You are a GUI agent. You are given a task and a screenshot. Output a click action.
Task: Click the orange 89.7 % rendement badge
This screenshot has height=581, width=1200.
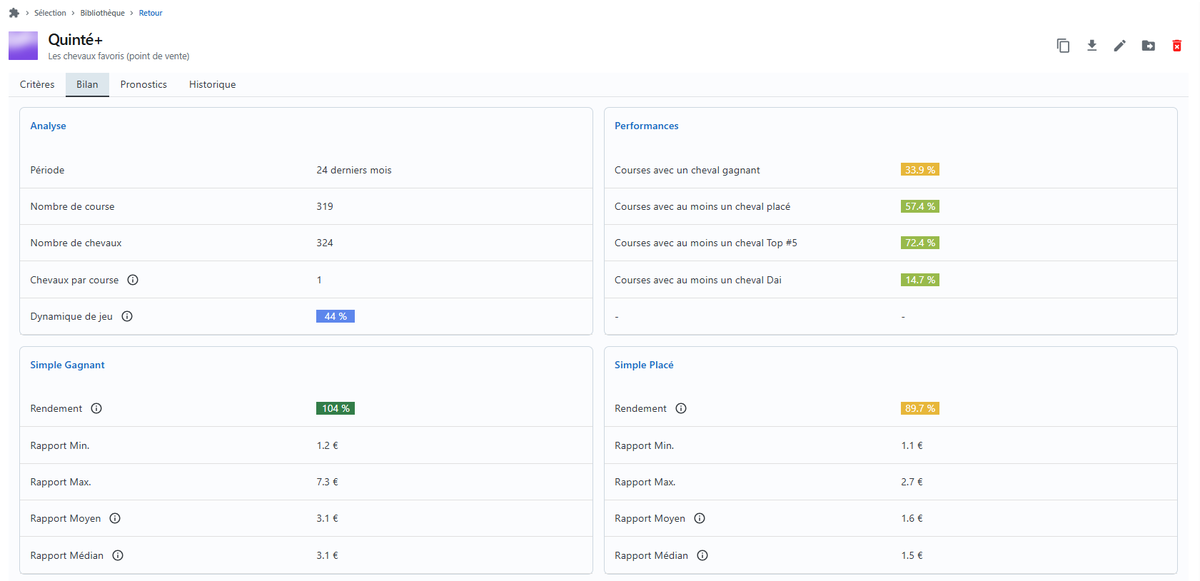pos(920,409)
